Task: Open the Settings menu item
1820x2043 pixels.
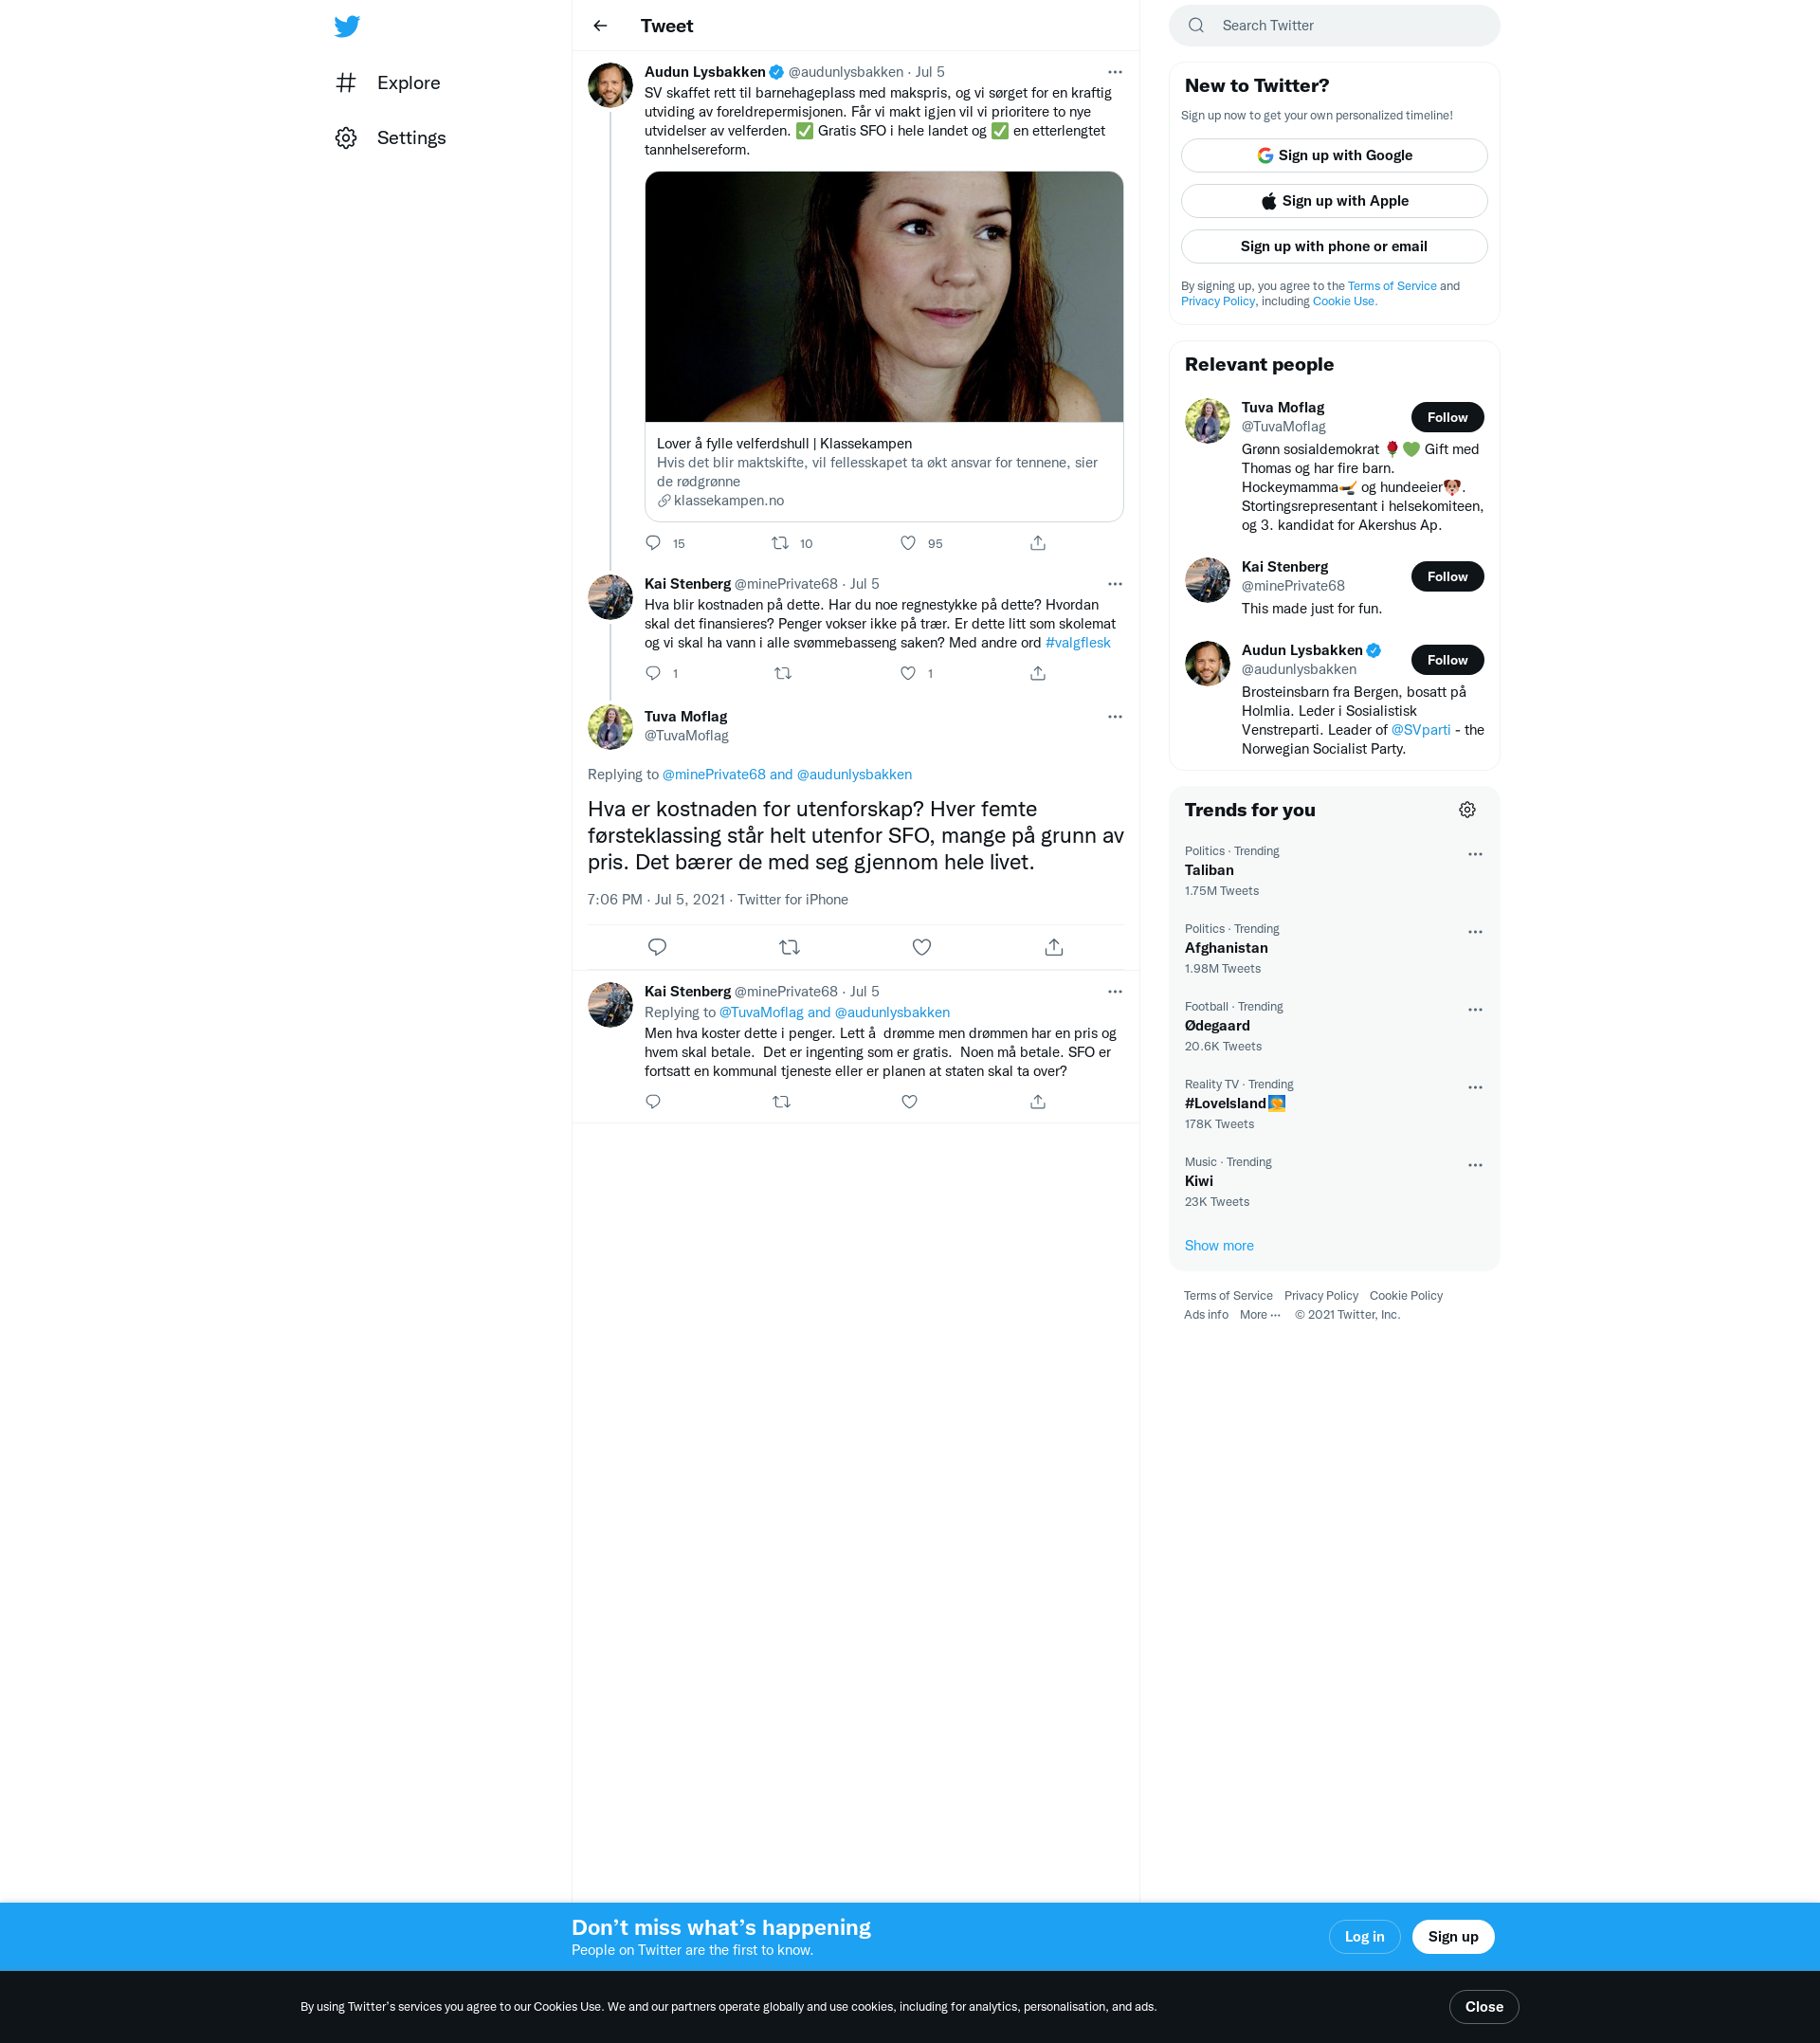Action: click(391, 138)
